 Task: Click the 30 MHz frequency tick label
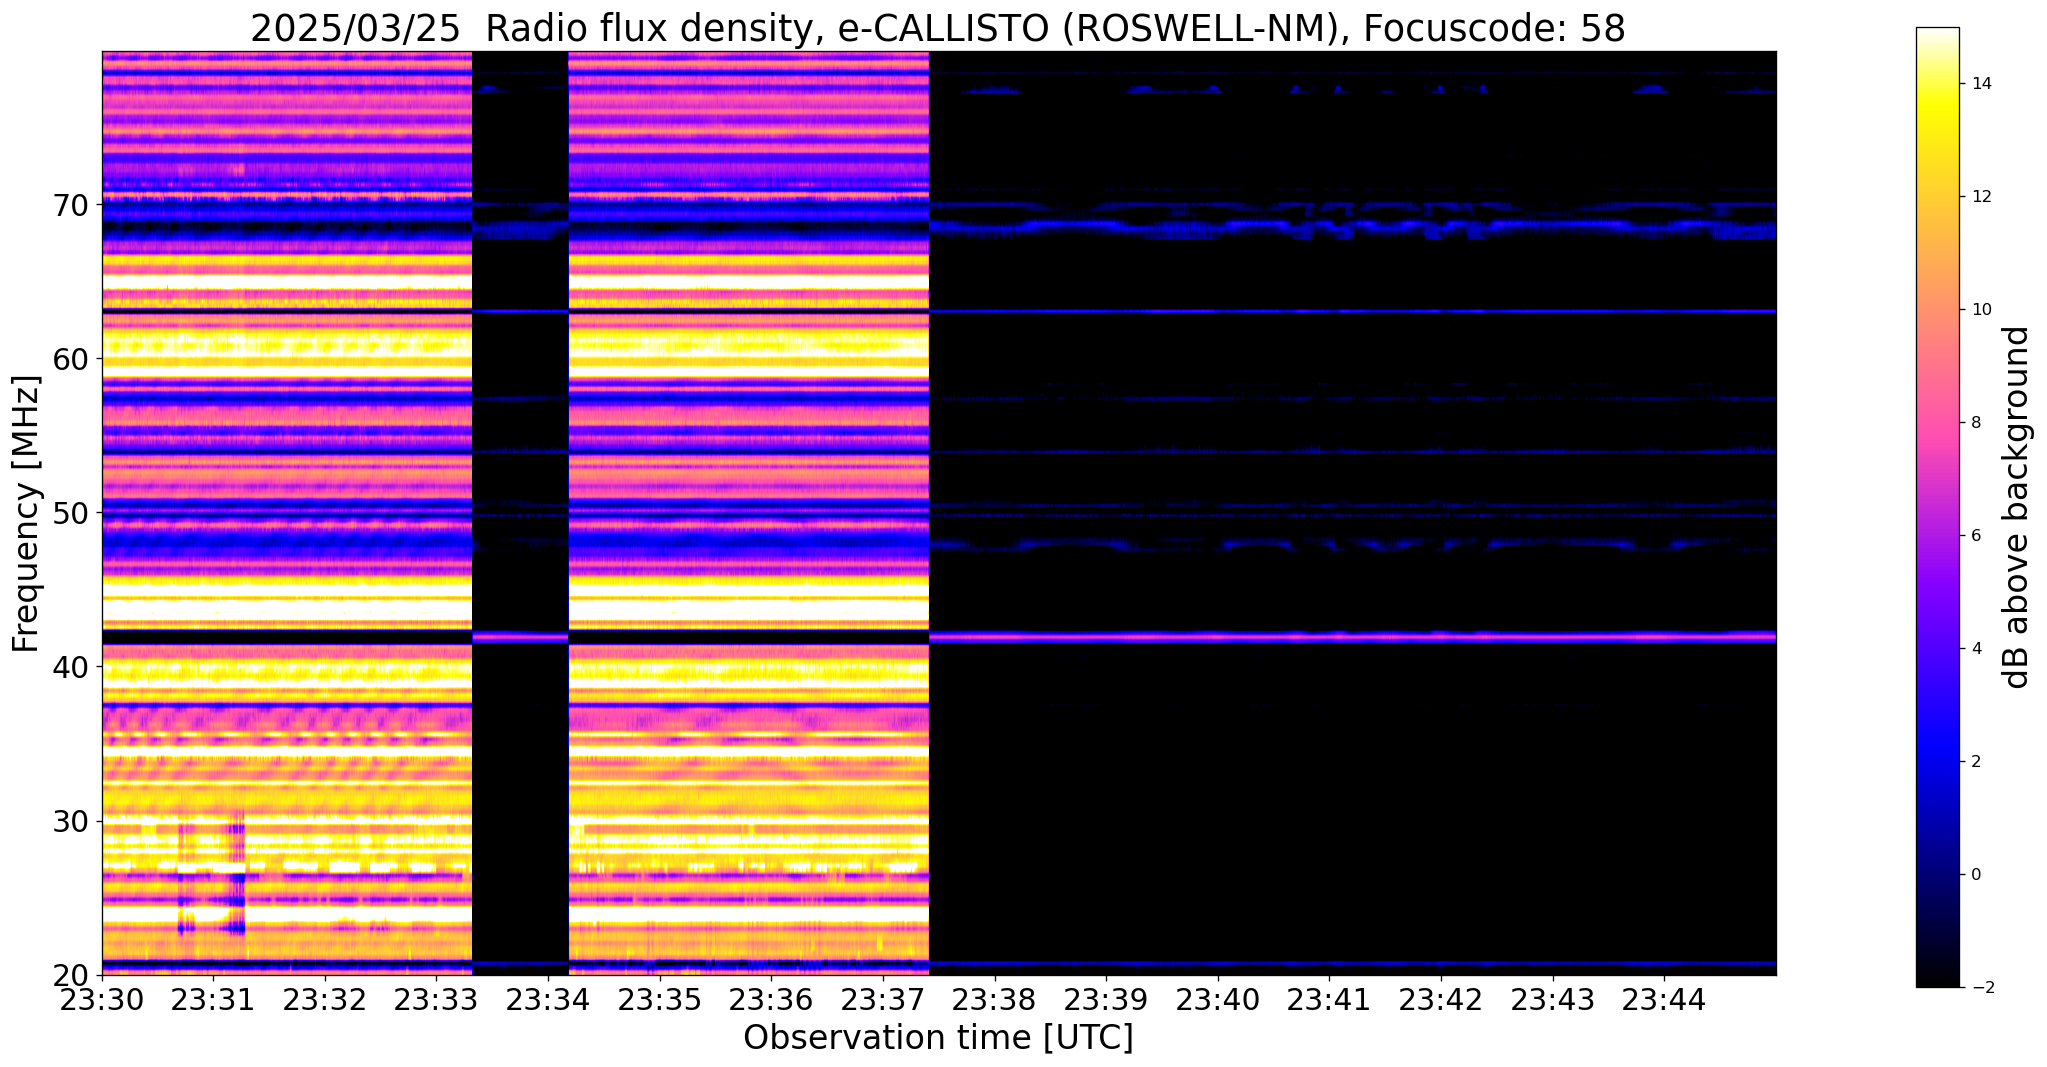pyautogui.click(x=71, y=821)
